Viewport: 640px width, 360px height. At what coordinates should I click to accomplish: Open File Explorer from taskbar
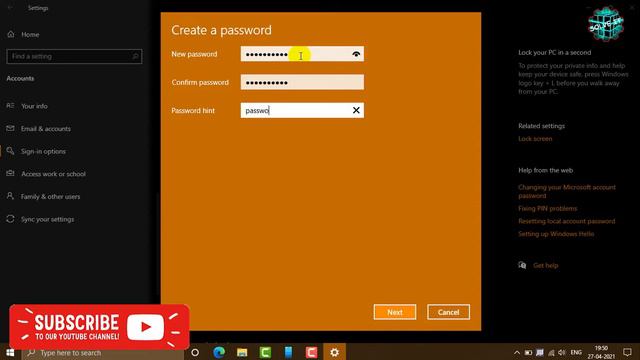coord(242,352)
